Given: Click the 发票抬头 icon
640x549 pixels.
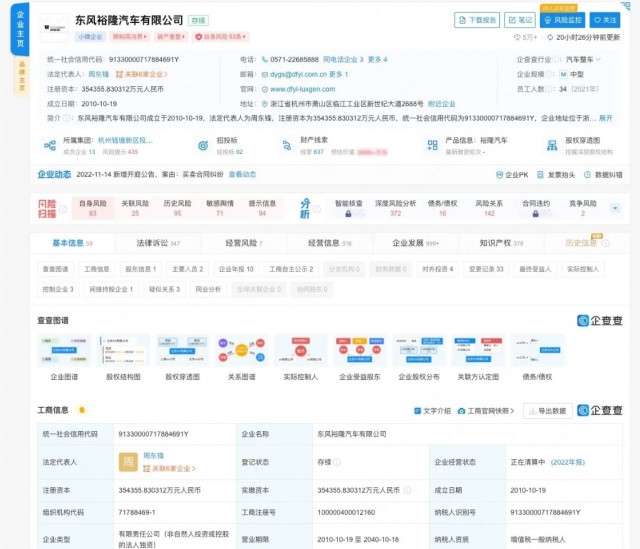Looking at the screenshot, I should point(540,175).
